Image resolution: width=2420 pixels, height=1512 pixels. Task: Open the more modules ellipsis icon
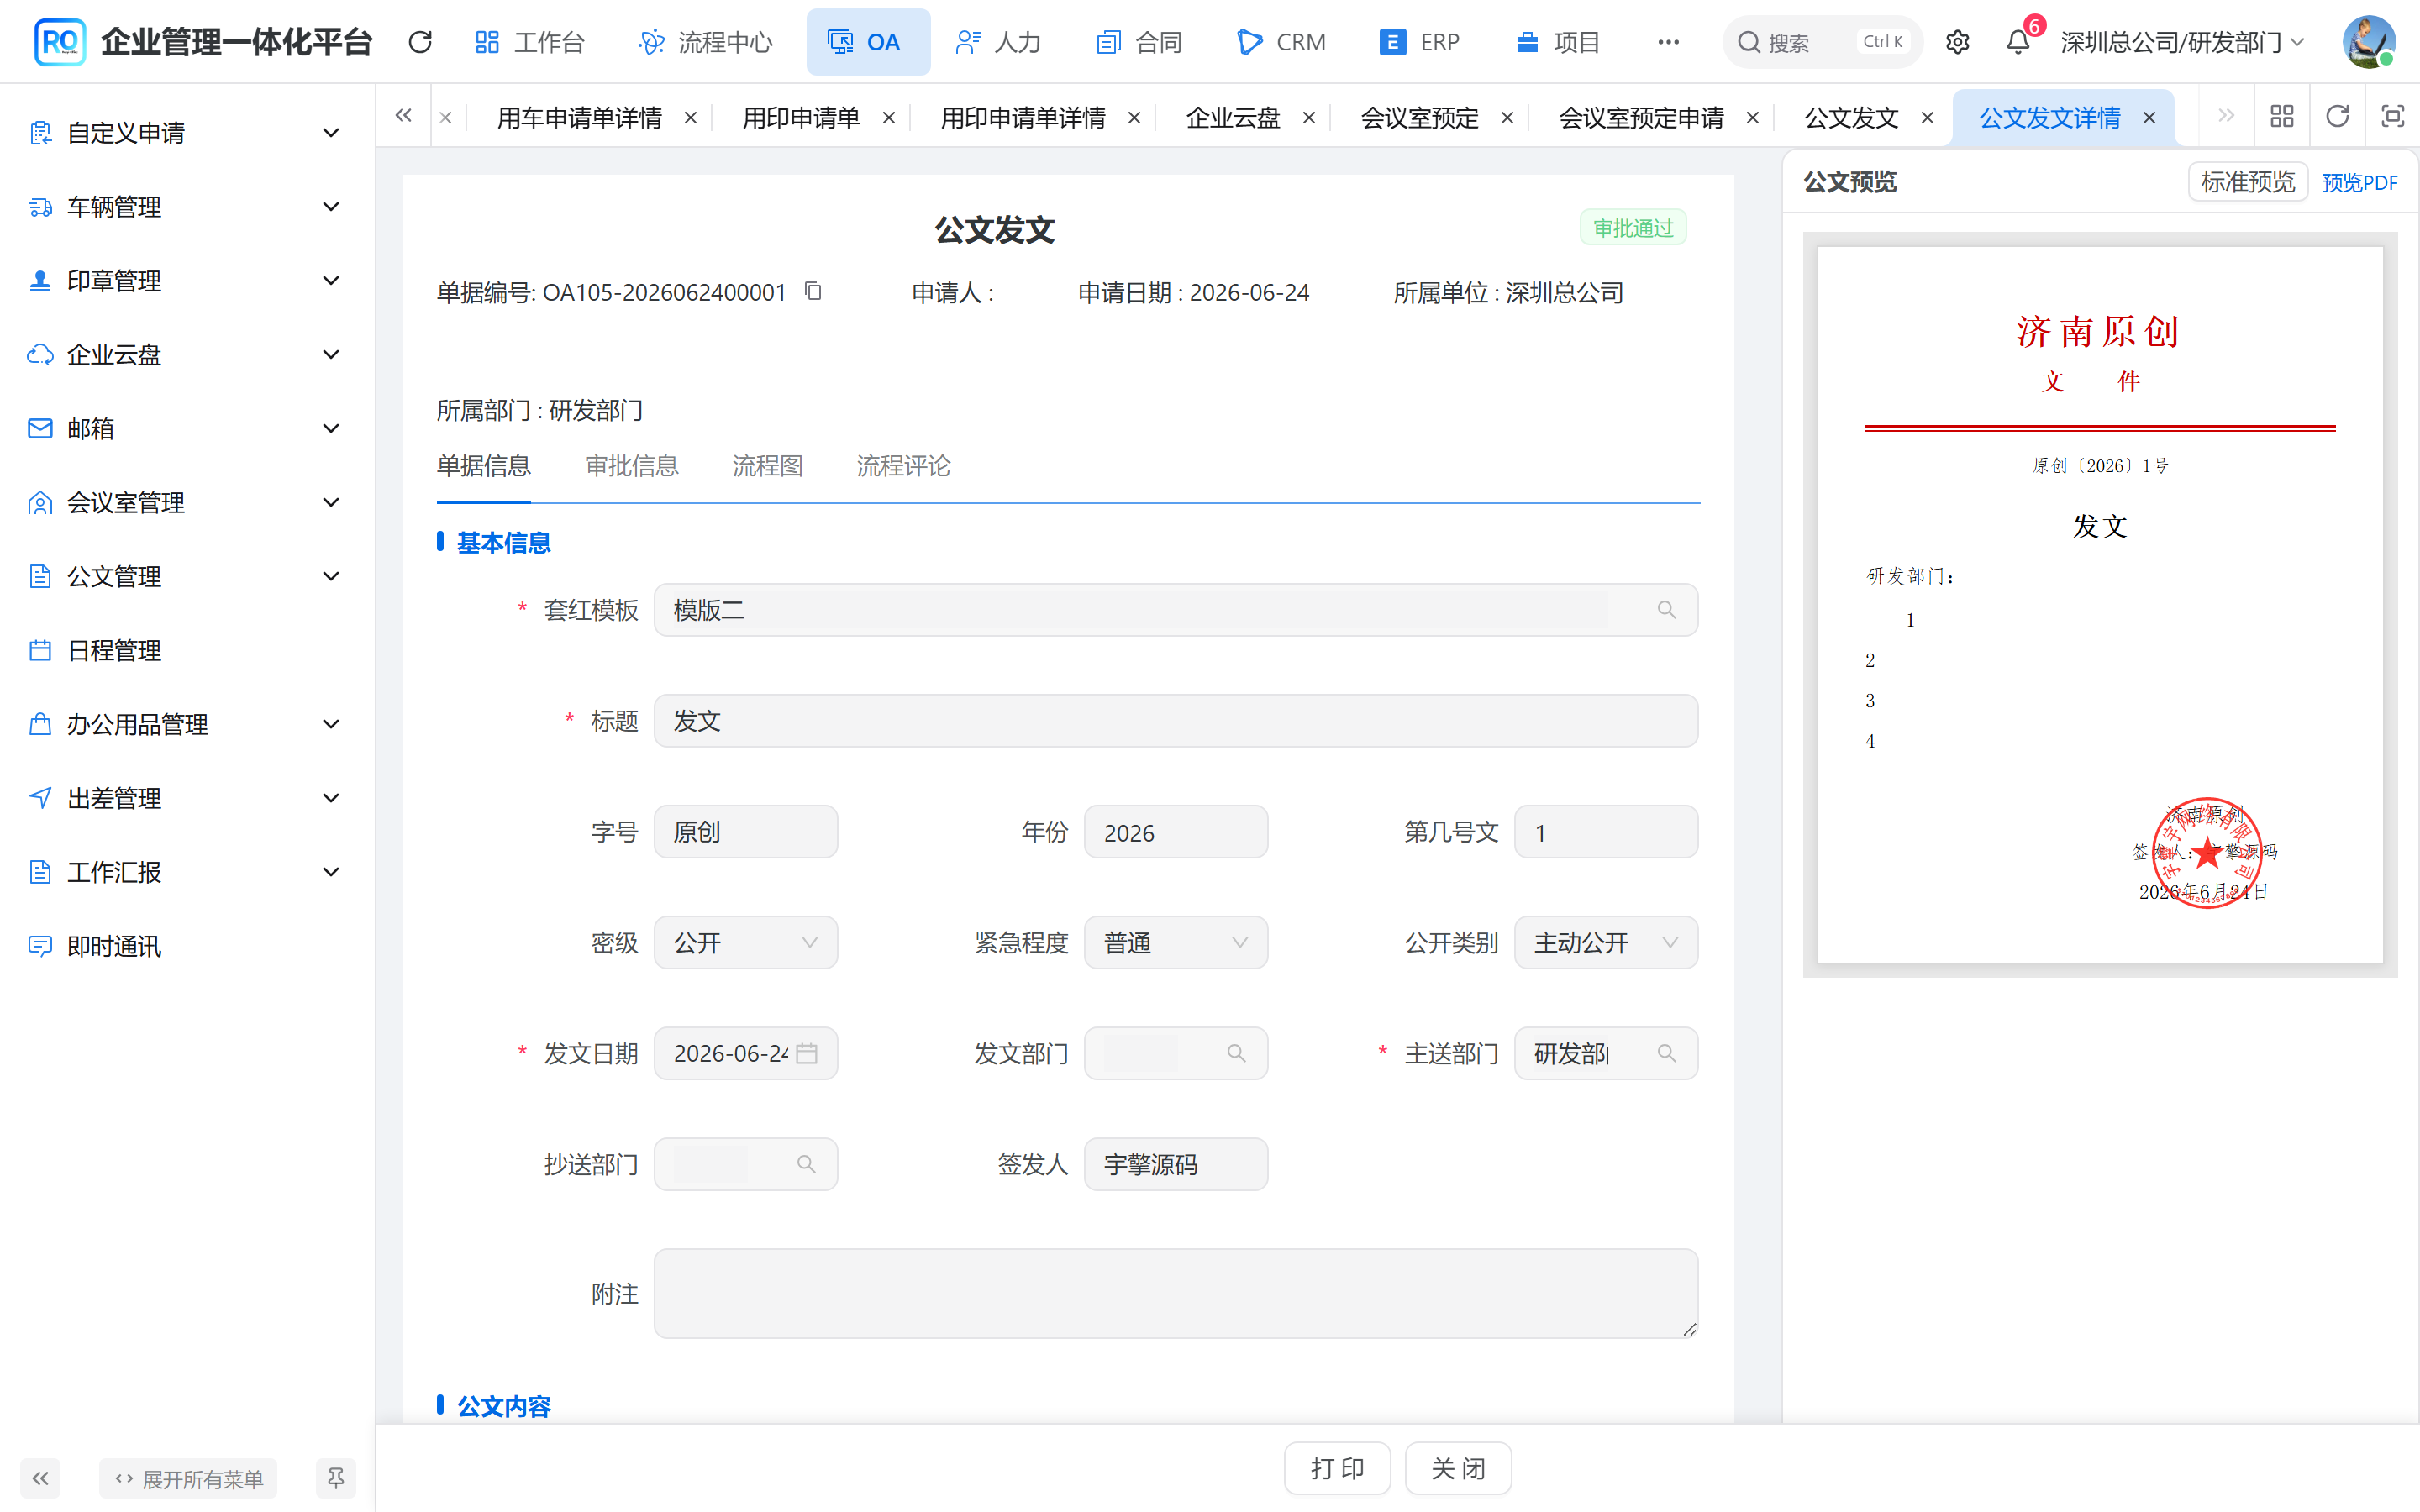(1668, 42)
